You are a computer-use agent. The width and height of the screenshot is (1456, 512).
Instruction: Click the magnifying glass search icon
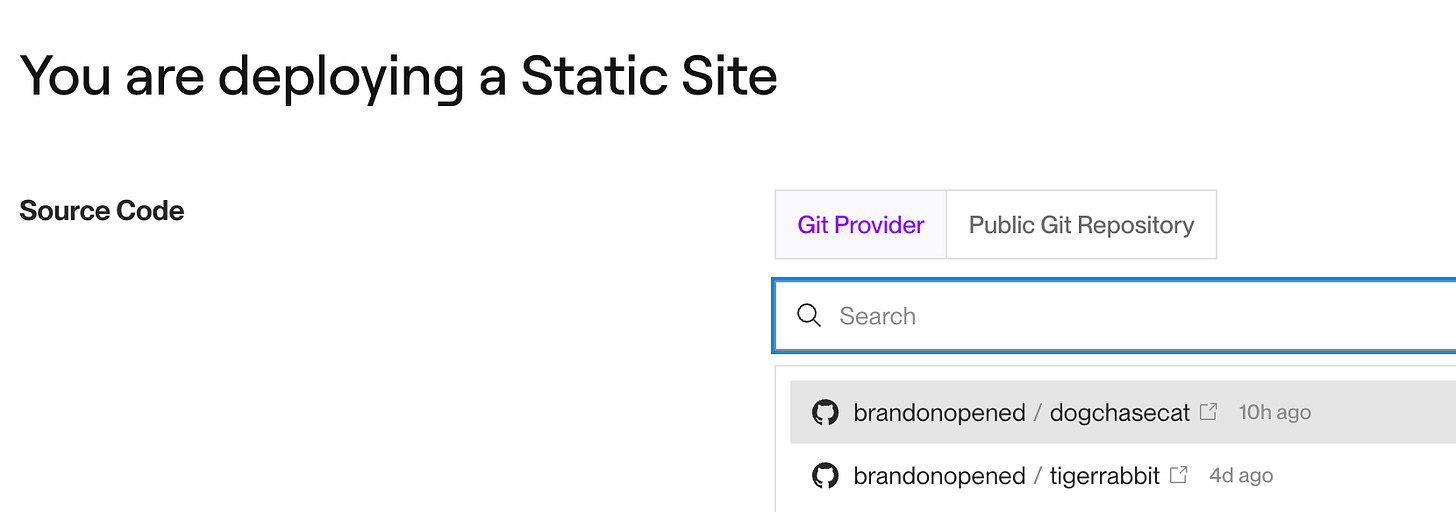pos(809,316)
